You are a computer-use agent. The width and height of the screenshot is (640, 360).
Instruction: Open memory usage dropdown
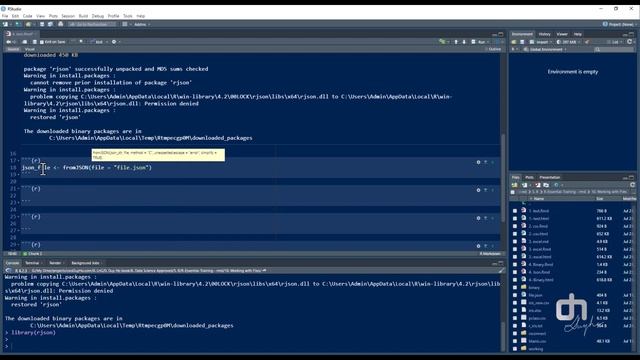point(568,42)
